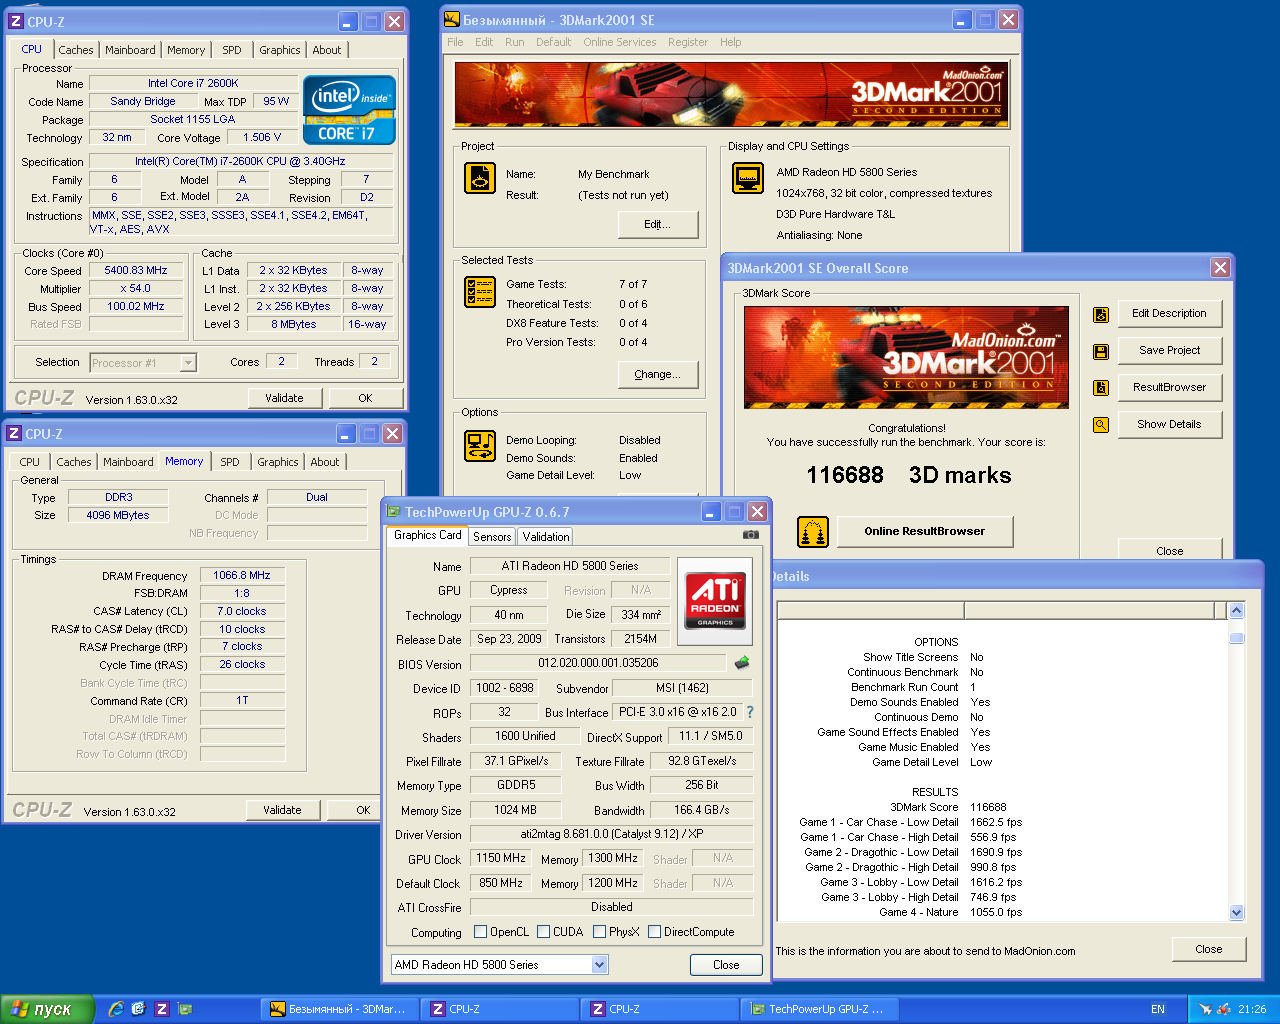Click Show Details in Overall Score dialog

[1169, 424]
